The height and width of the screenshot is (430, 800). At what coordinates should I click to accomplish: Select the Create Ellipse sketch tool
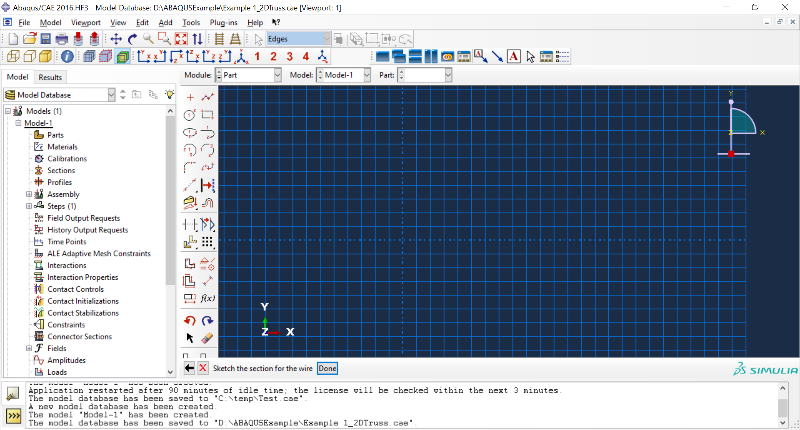[x=190, y=133]
